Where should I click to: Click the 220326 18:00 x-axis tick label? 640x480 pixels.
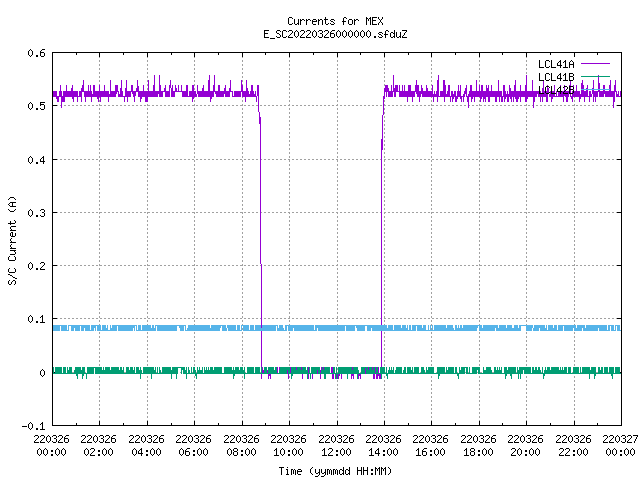(478, 446)
